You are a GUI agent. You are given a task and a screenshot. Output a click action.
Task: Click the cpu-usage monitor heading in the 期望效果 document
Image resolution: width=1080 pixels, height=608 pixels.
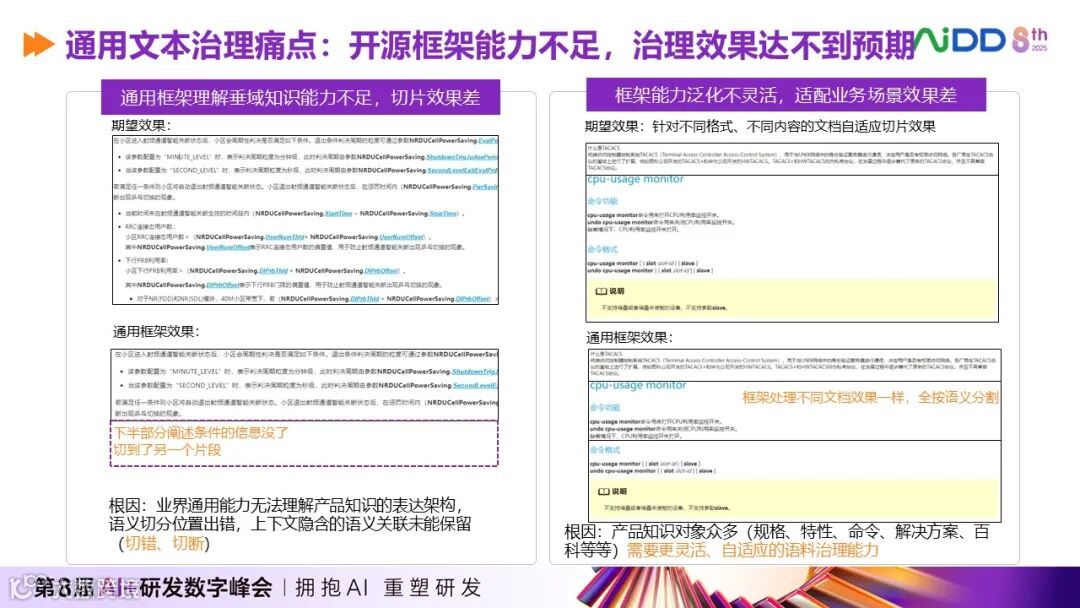click(635, 179)
